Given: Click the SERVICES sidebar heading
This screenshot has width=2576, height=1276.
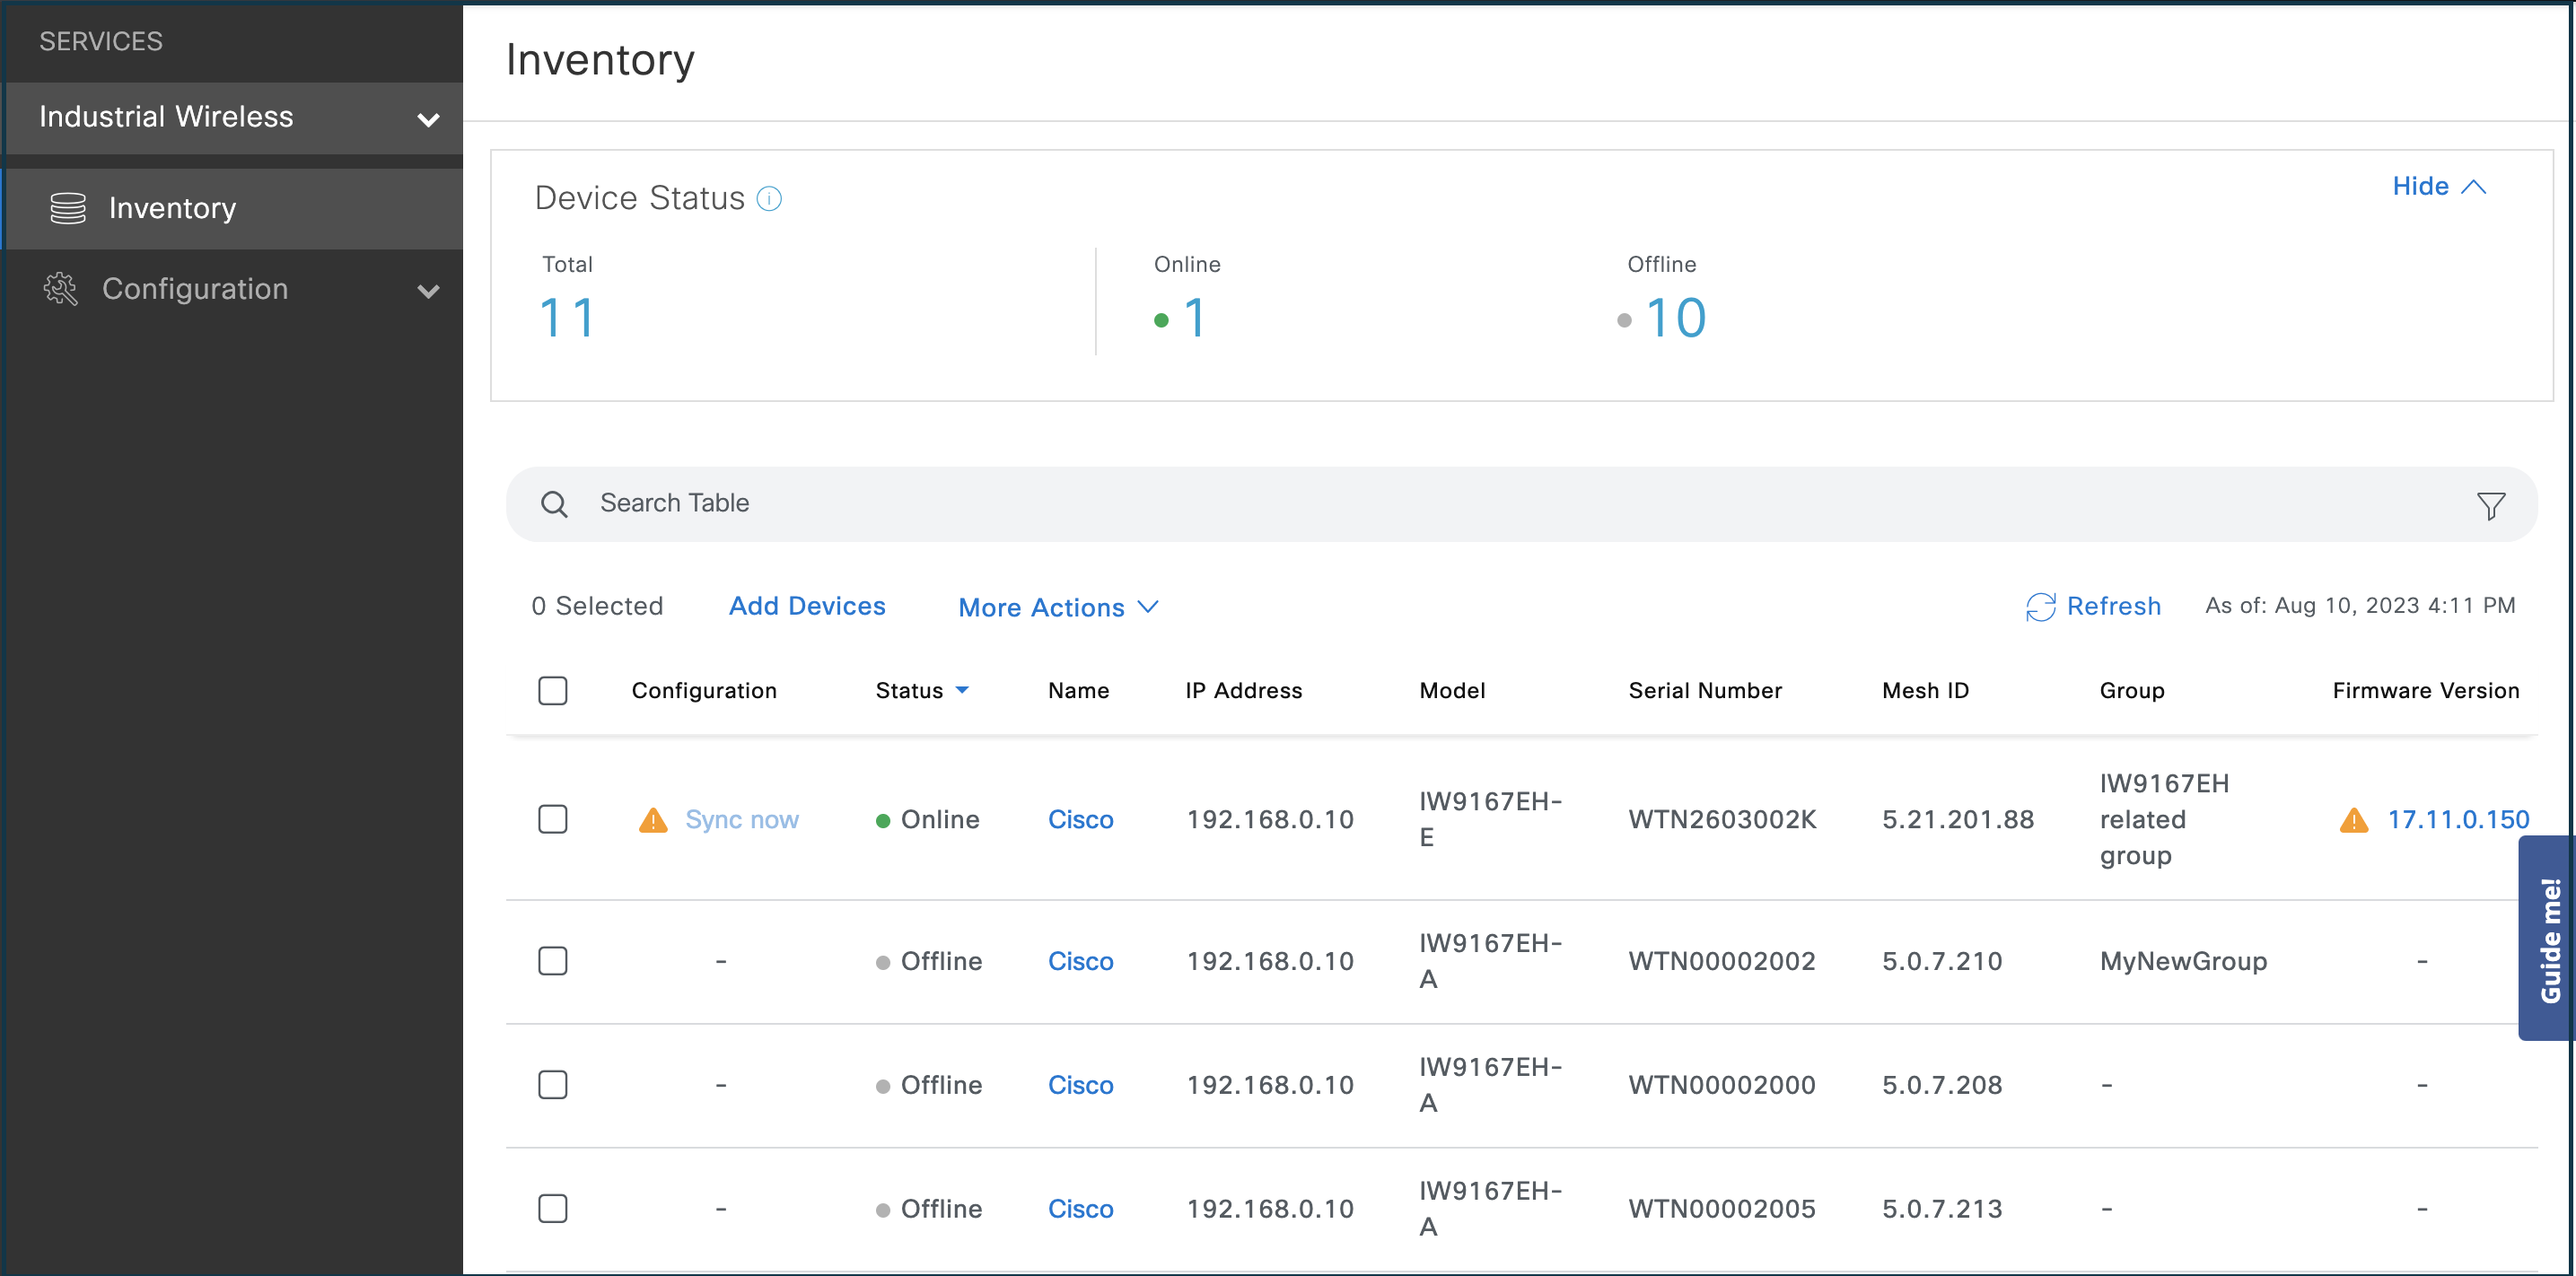Looking at the screenshot, I should click(x=100, y=41).
